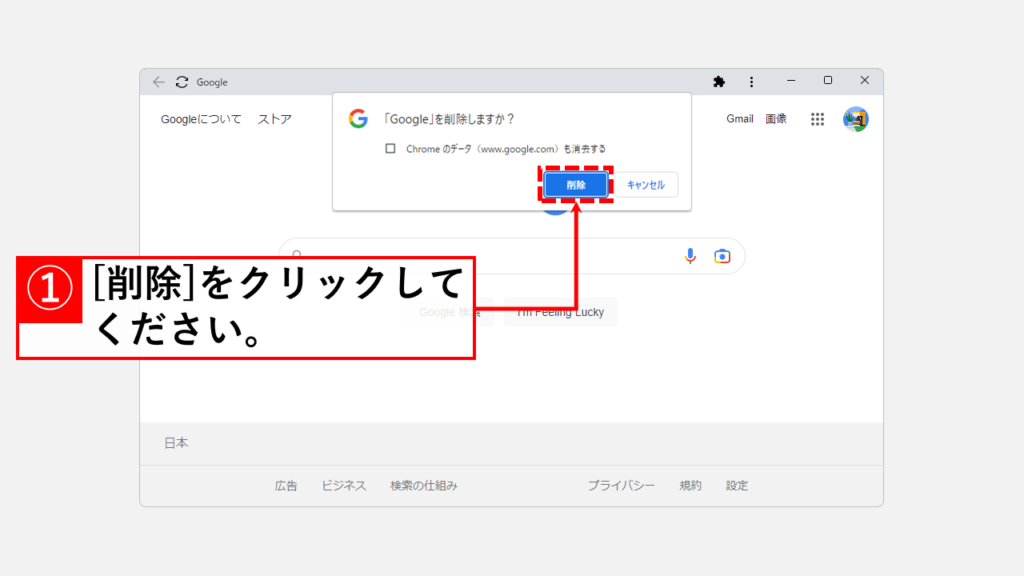Open the 検索の仕組み footer link
The width and height of the screenshot is (1024, 576).
[424, 486]
